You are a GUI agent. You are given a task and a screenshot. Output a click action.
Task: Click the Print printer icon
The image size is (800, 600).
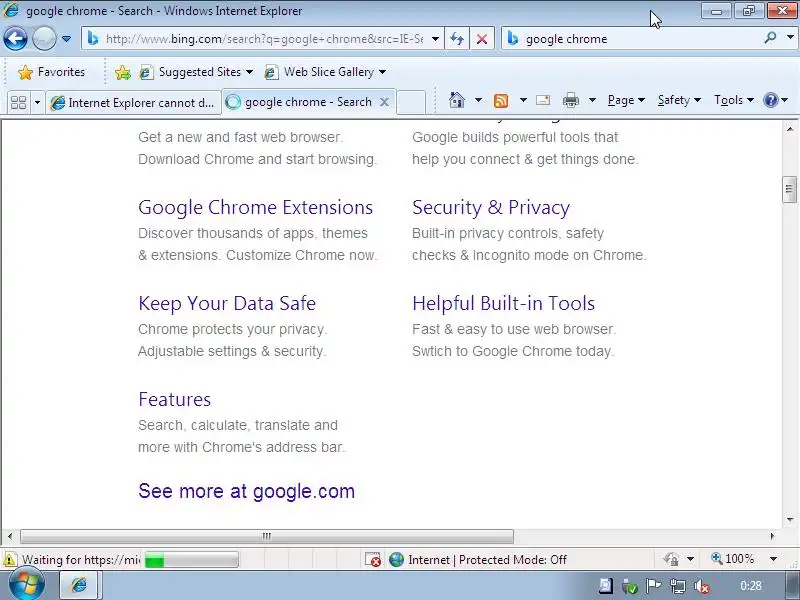pyautogui.click(x=570, y=101)
